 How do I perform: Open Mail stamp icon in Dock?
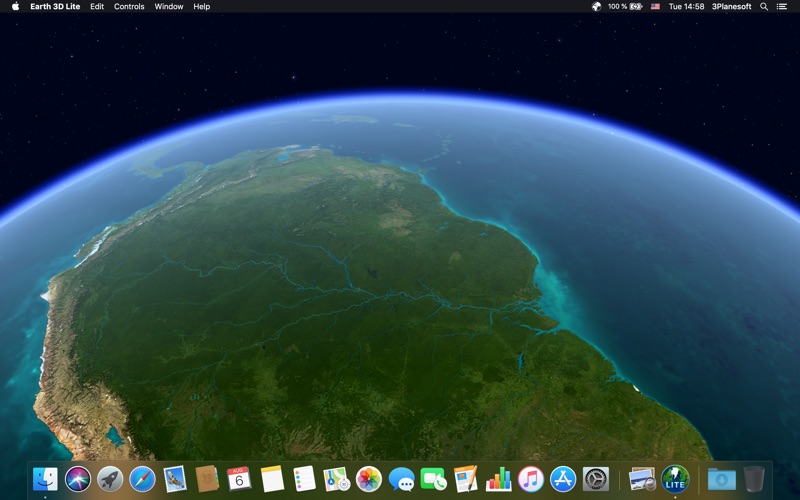pos(175,480)
